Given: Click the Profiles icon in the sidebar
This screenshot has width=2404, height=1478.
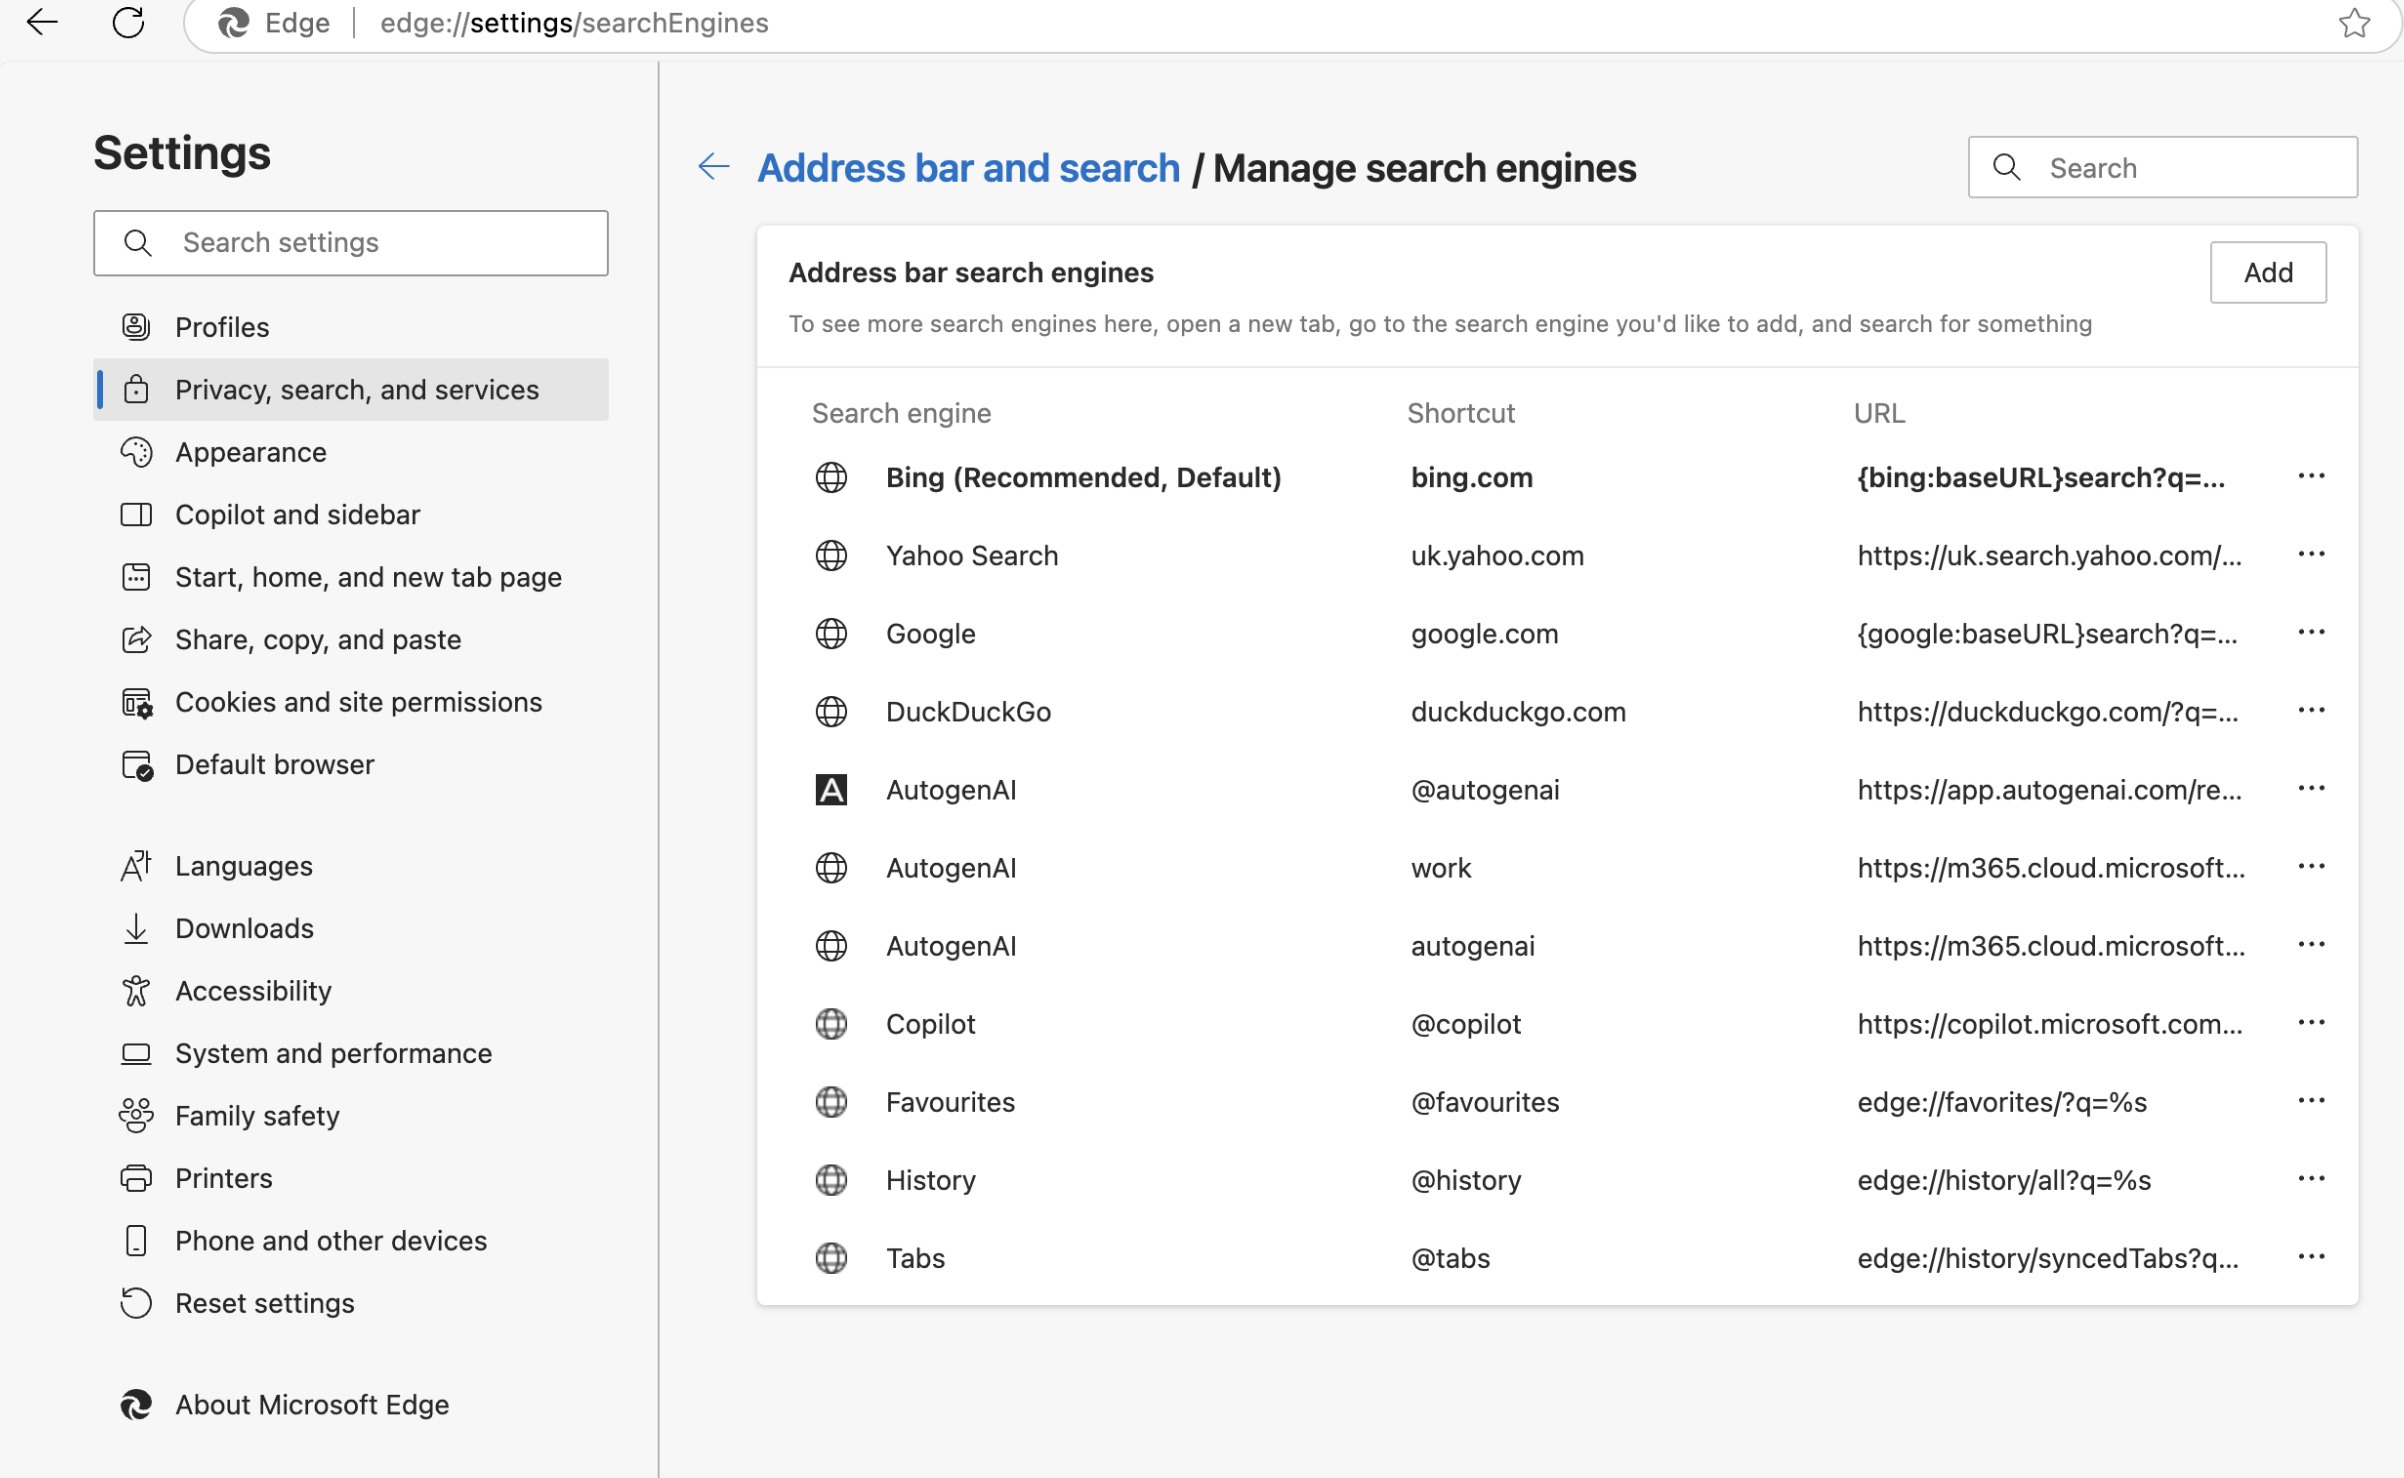Looking at the screenshot, I should pos(136,327).
